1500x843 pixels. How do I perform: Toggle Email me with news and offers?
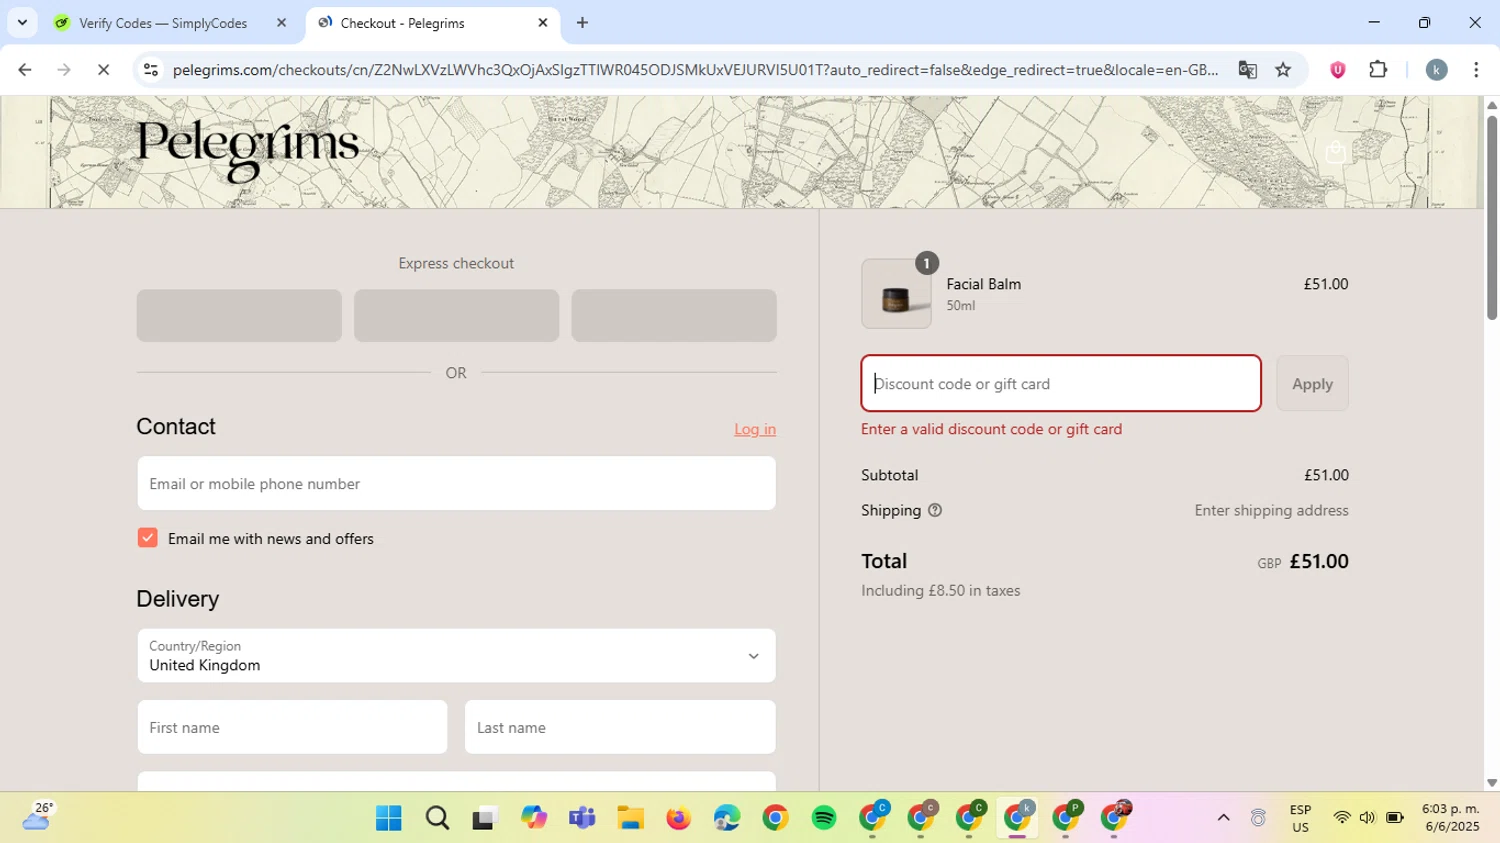148,538
